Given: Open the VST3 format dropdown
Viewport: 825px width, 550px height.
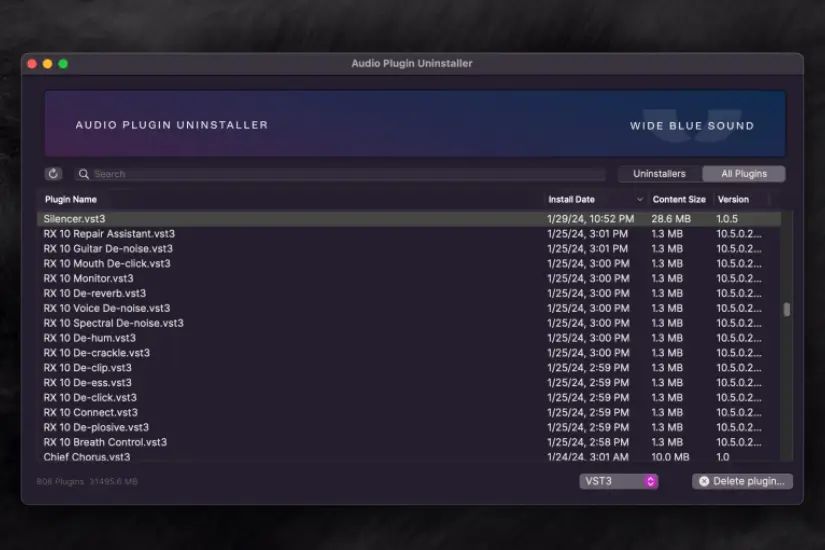Looking at the screenshot, I should (619, 481).
